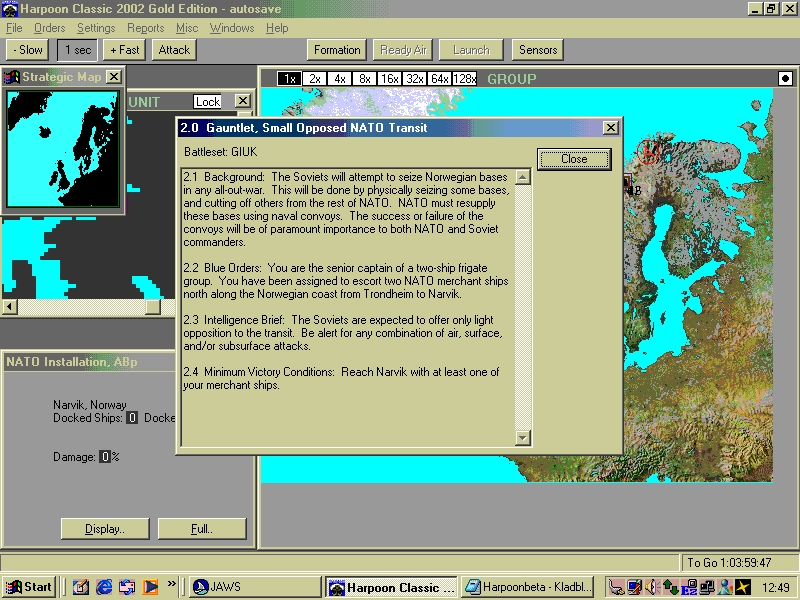Set group map zoom to 8x
Screen dimensions: 800x600
click(364, 79)
